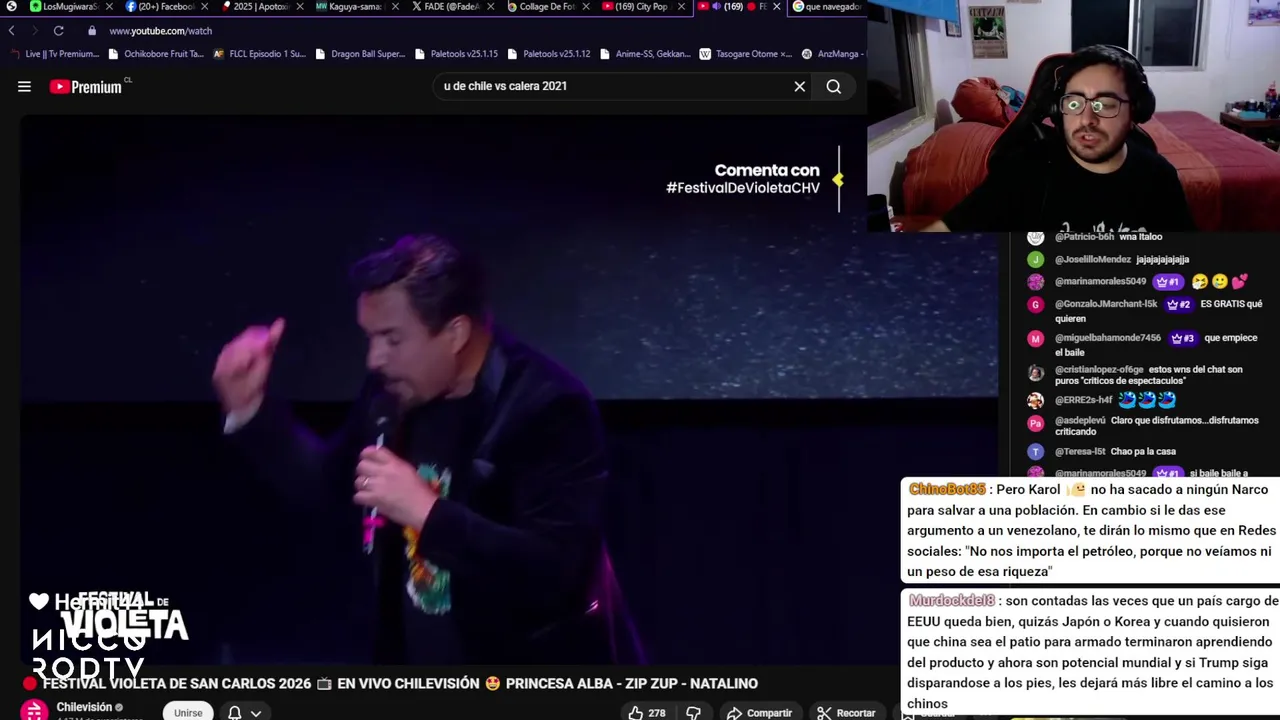Close the Kaguya-sama tab
Image resolution: width=1280 pixels, height=720 pixels.
(x=395, y=7)
